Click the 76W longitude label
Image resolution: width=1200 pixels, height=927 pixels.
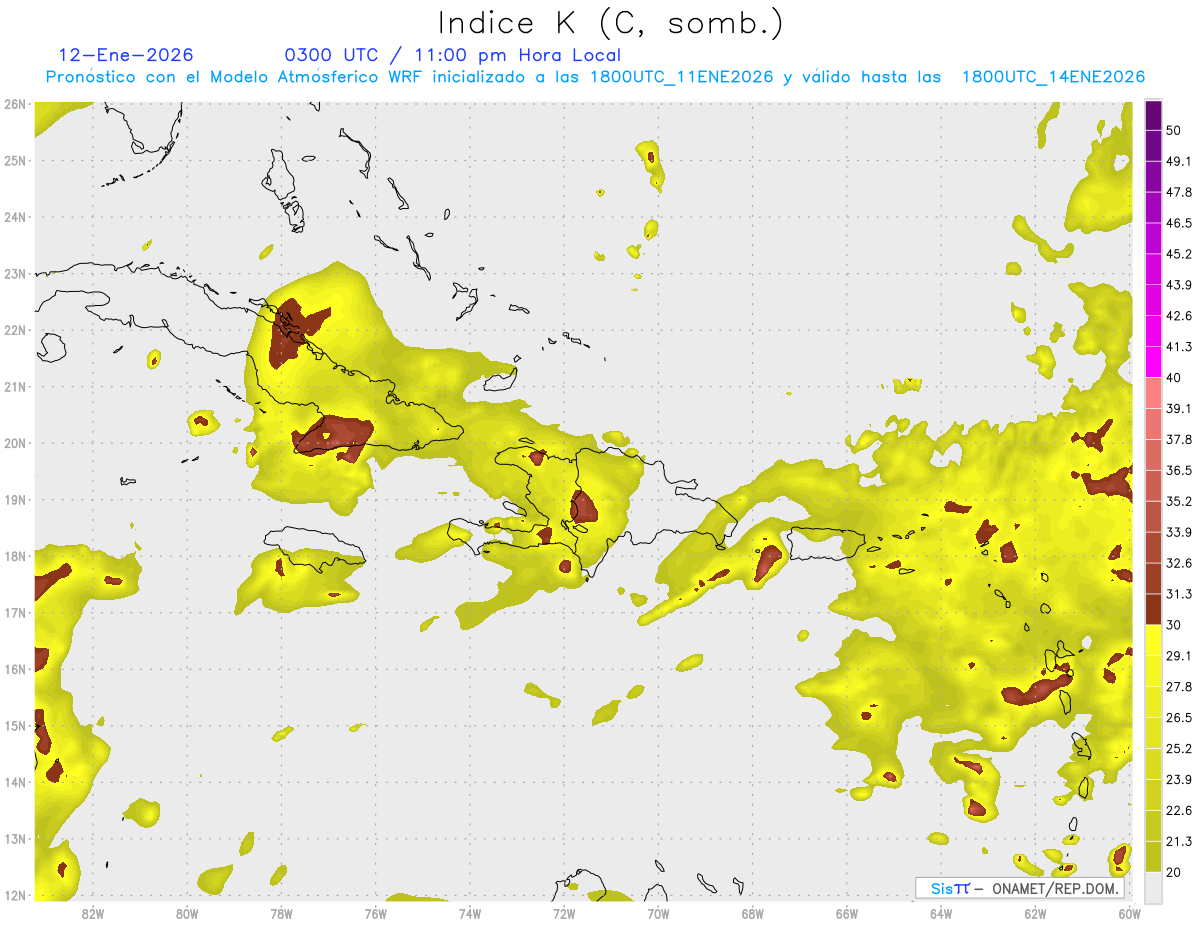(376, 913)
